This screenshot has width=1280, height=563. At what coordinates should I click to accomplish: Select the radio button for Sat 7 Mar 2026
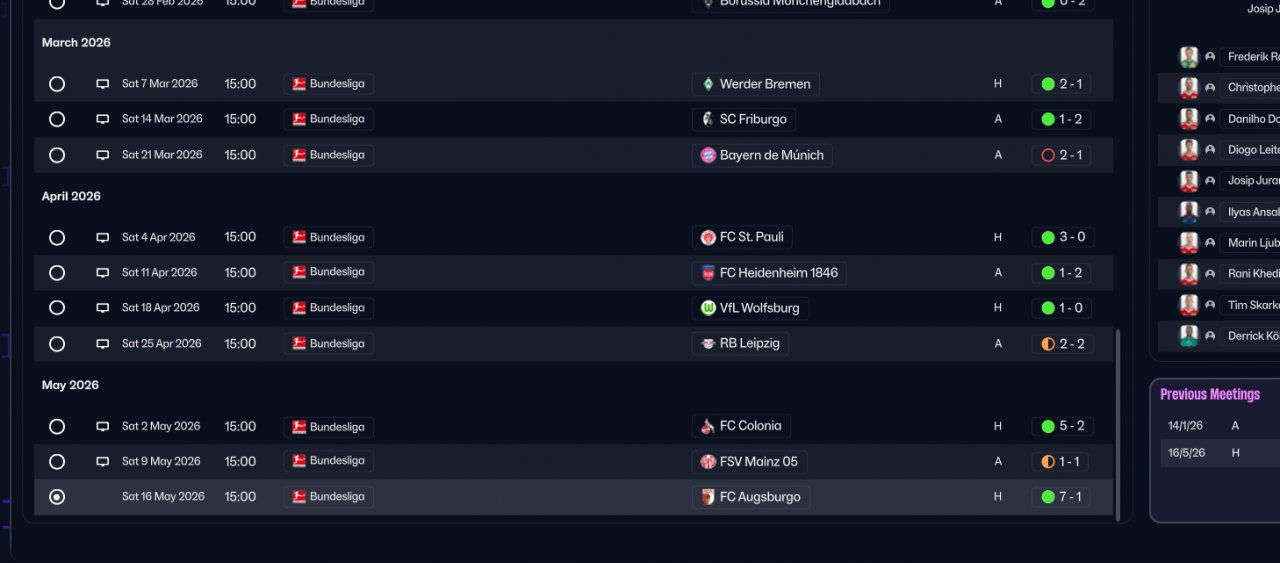[57, 84]
